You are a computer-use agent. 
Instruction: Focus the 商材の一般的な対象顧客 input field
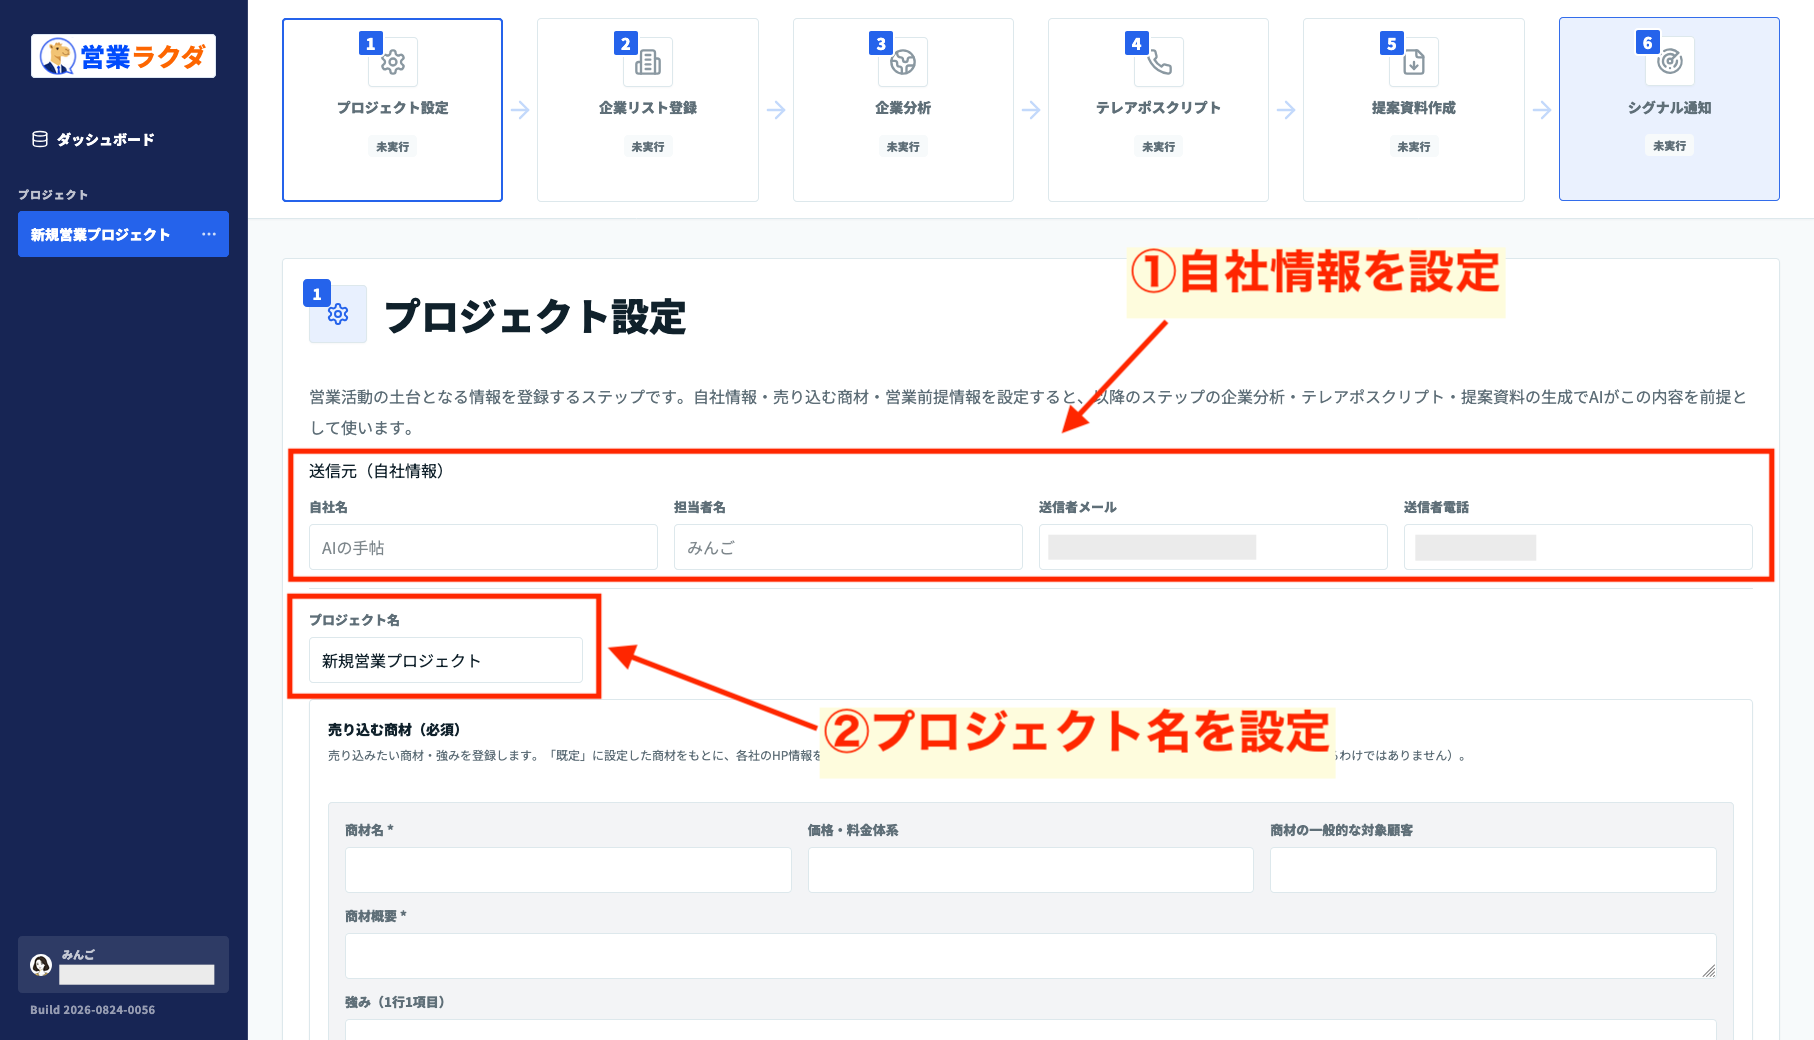[x=1493, y=870]
